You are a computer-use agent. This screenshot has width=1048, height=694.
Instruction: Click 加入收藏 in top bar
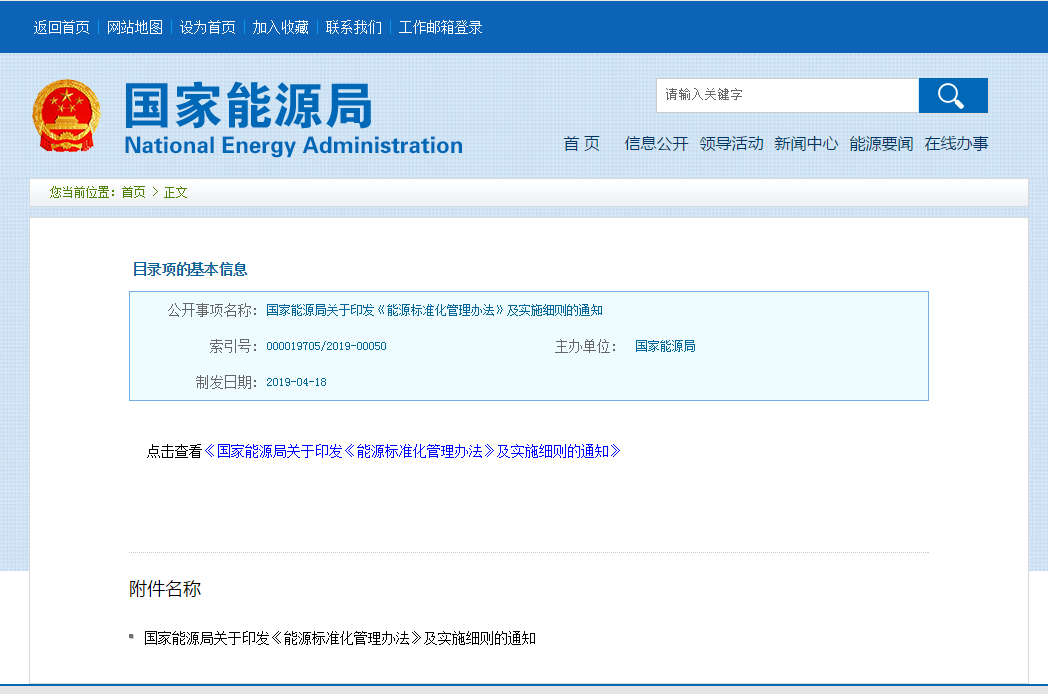click(x=280, y=27)
